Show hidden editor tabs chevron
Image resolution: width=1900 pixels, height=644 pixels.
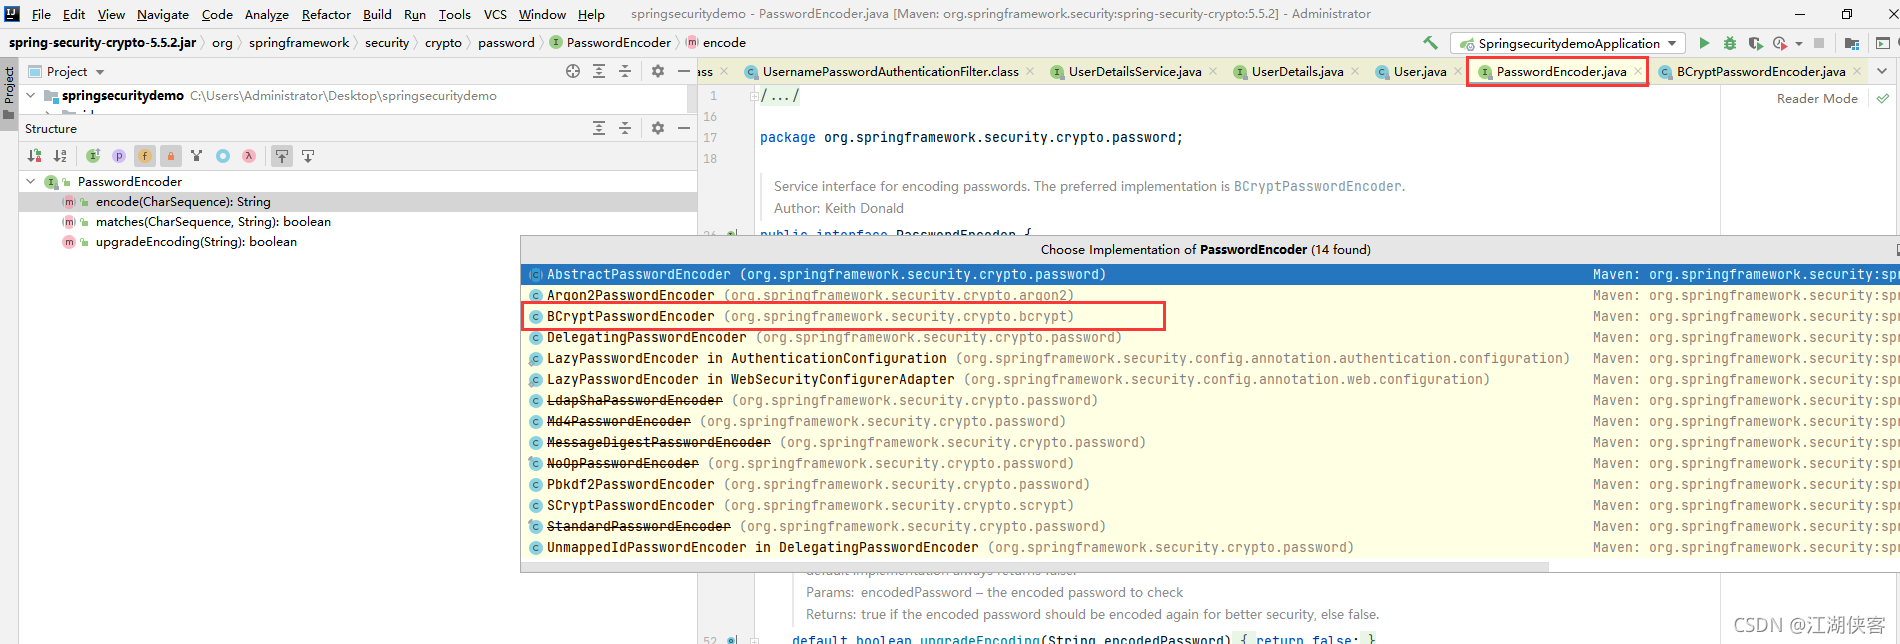1882,71
